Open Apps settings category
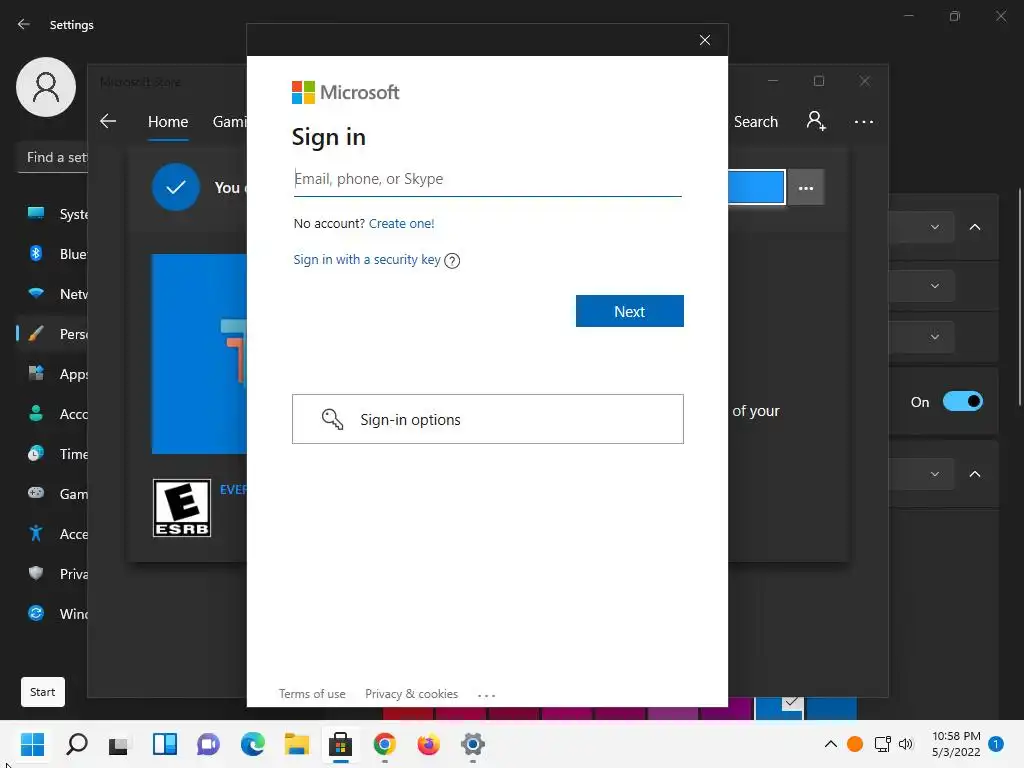1024x768 pixels. (x=52, y=374)
